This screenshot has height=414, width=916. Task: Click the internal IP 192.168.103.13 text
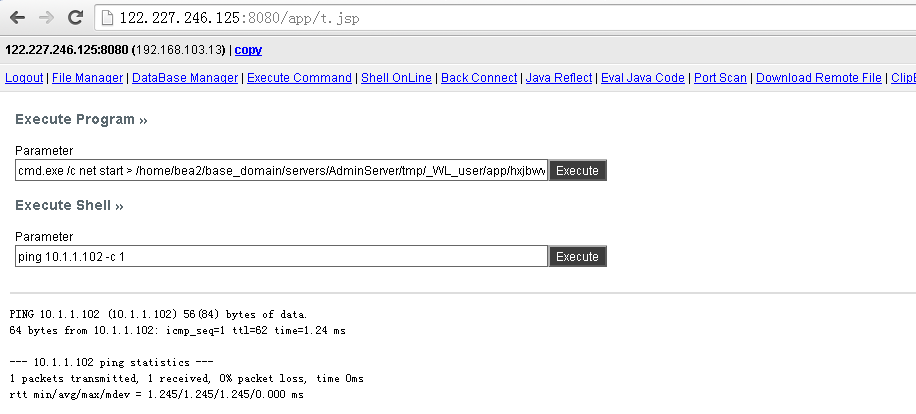(181, 50)
